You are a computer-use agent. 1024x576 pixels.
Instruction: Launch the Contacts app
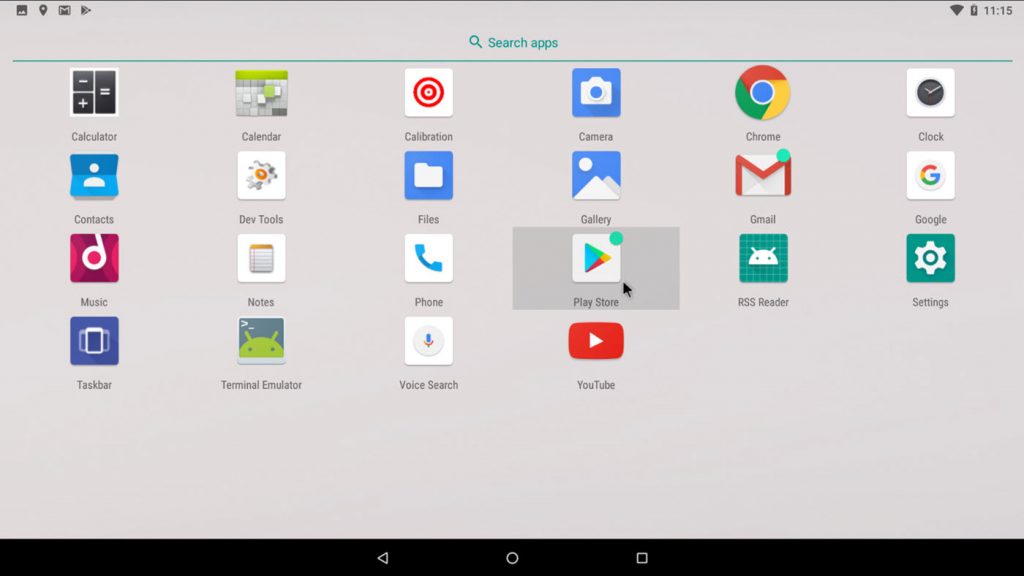pos(94,176)
